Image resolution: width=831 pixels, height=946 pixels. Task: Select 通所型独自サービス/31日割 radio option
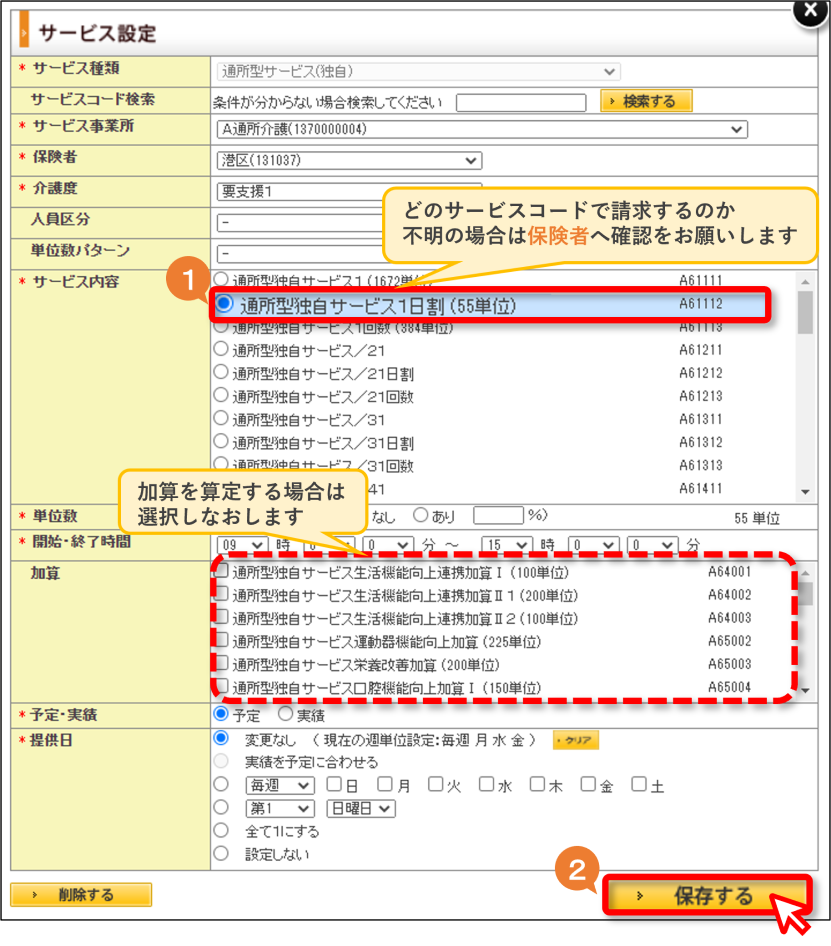tap(221, 442)
